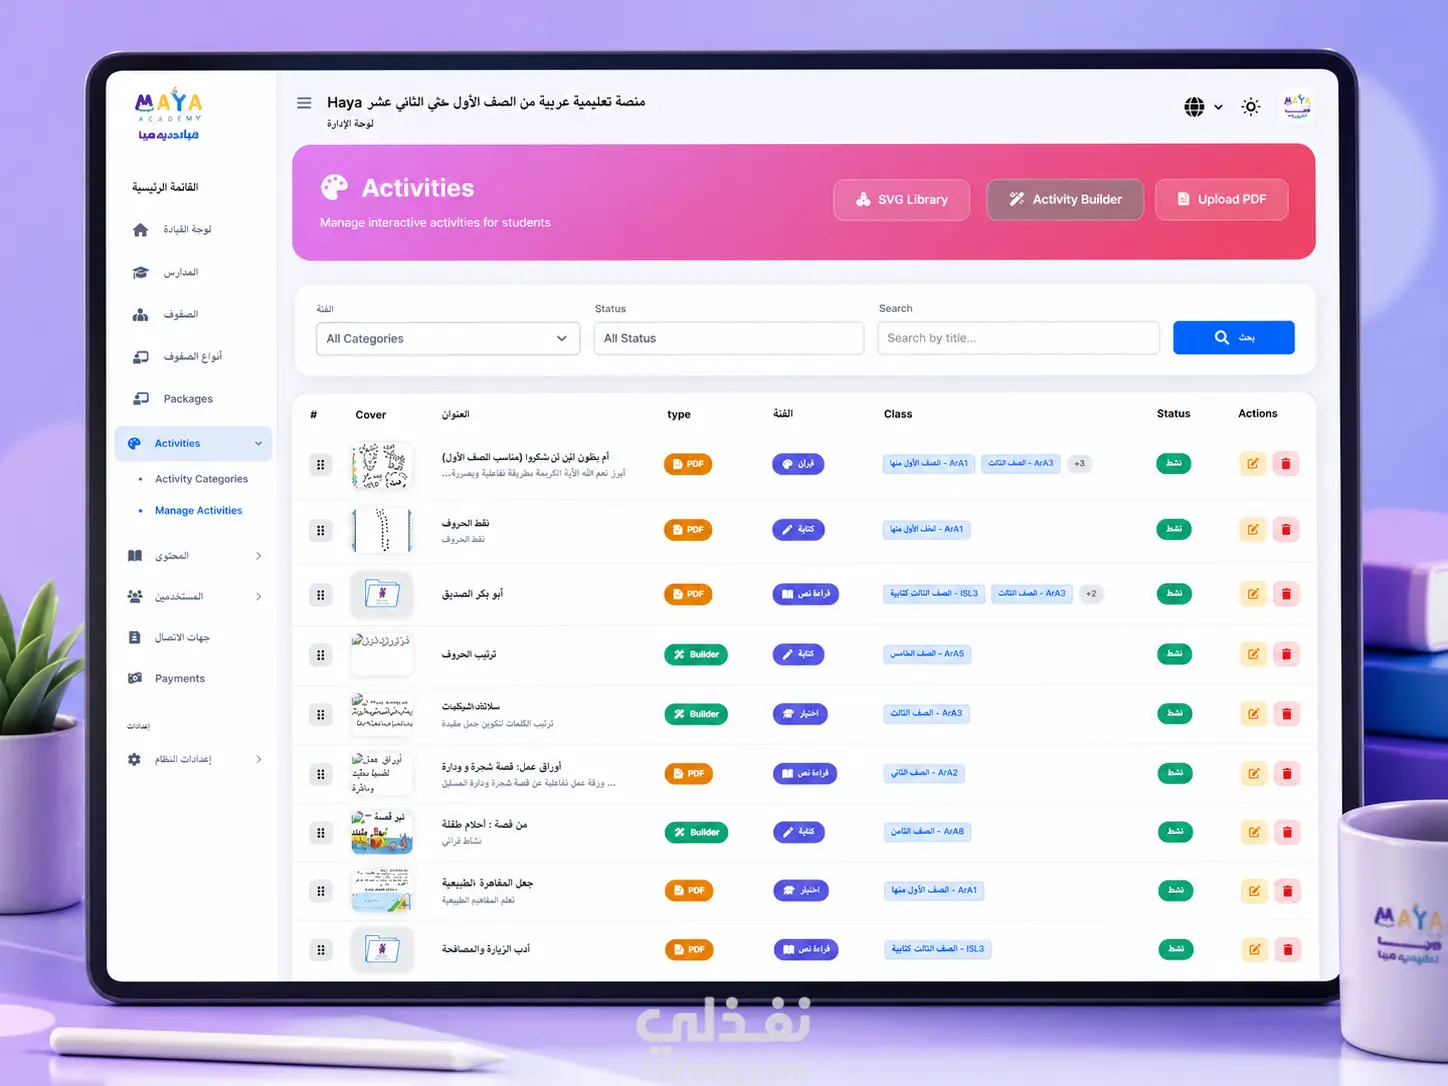Click the gear icon for إعدادات النظام

pyautogui.click(x=134, y=759)
